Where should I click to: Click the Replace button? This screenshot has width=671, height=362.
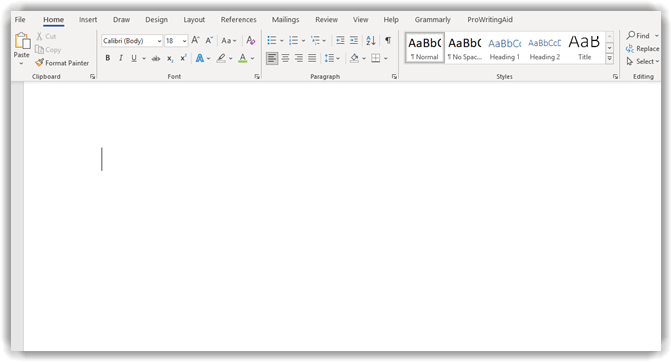(x=642, y=49)
